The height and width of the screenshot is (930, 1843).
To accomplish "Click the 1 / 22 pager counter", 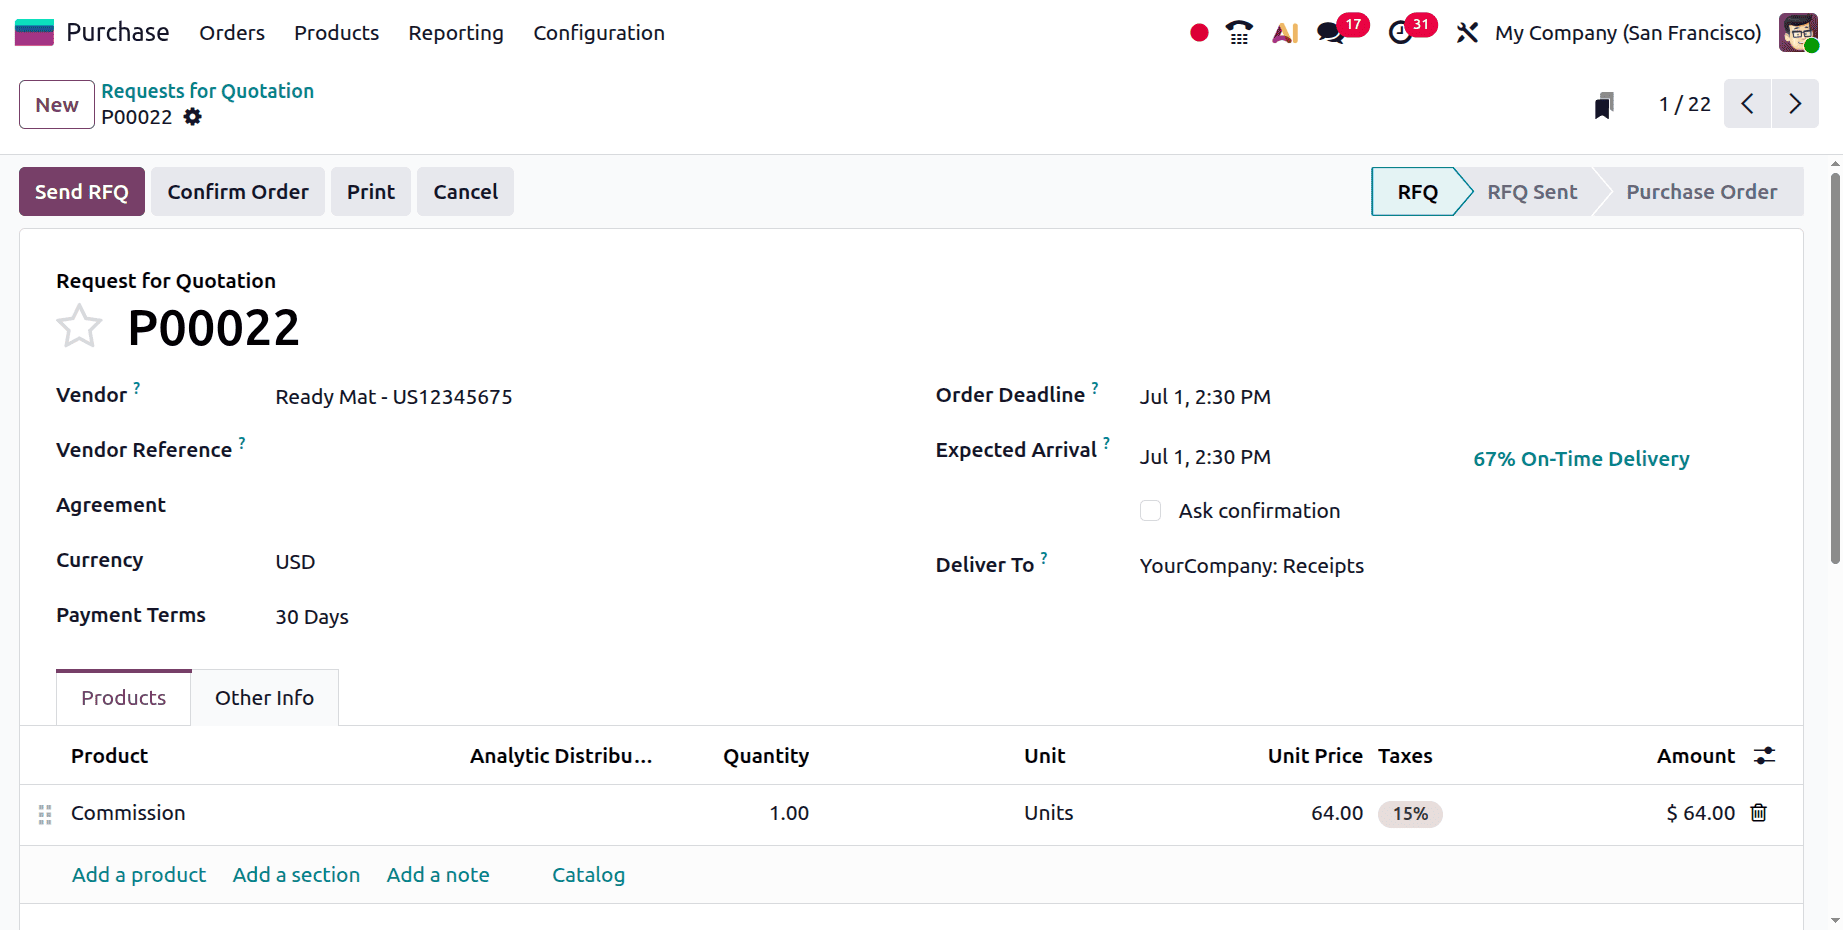I will click(1685, 104).
